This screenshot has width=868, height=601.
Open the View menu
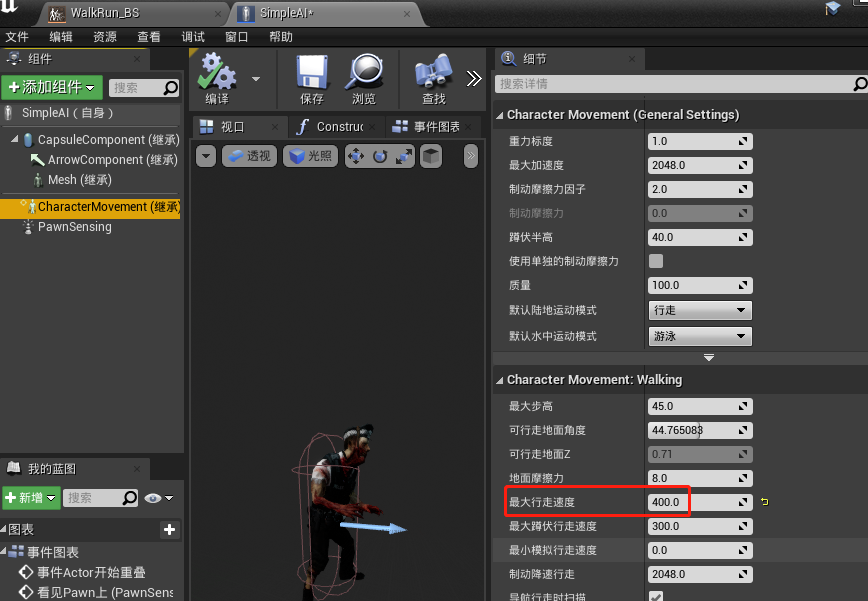click(148, 37)
